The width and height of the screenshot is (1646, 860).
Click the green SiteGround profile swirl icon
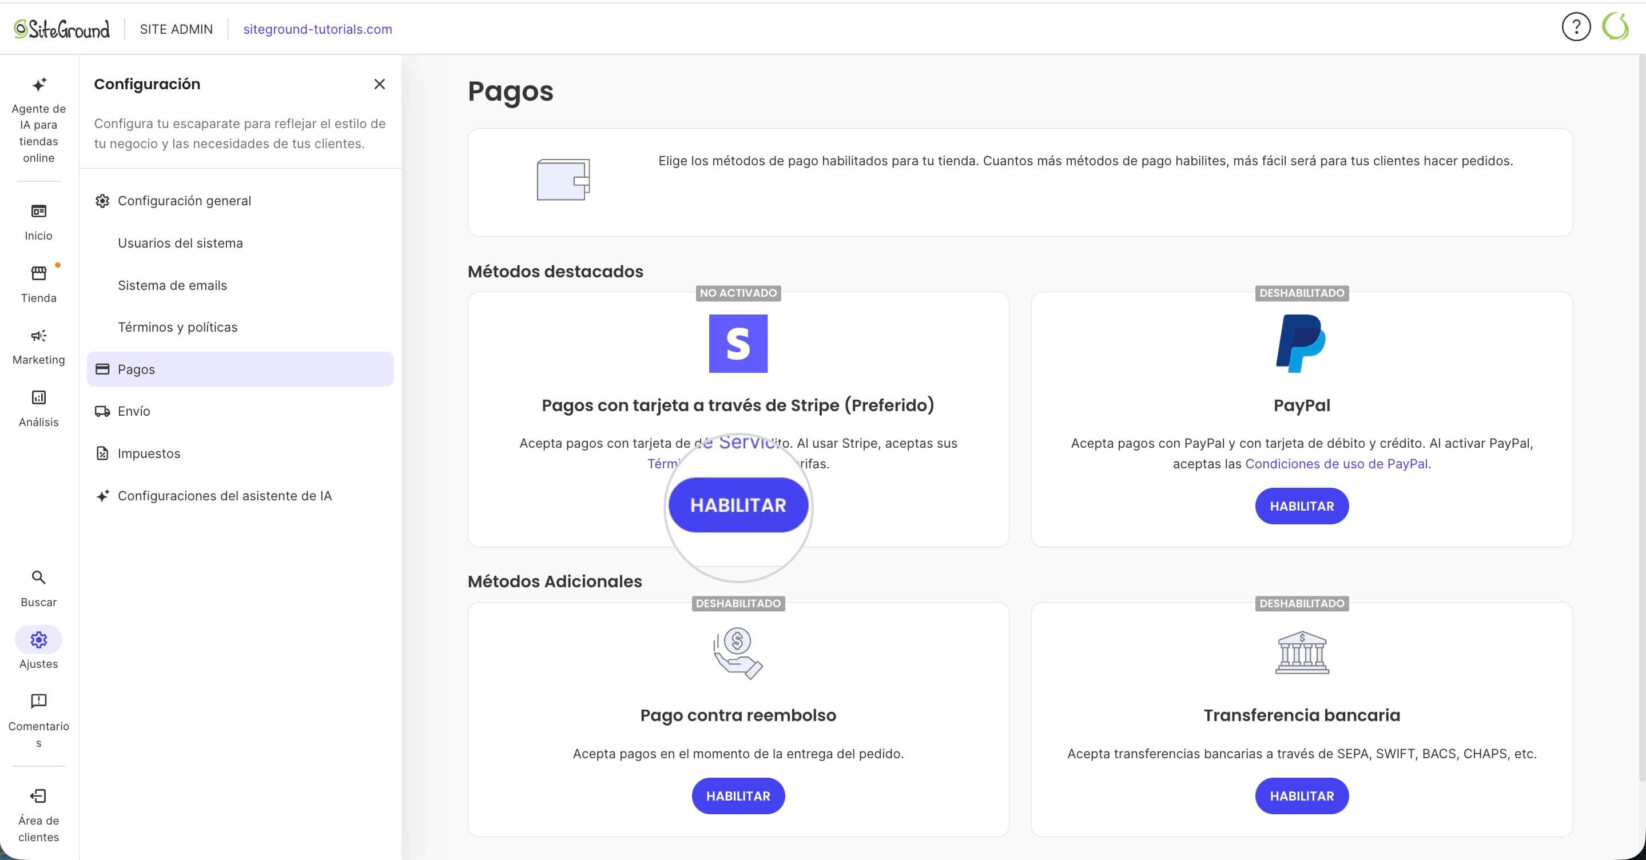(x=1616, y=27)
